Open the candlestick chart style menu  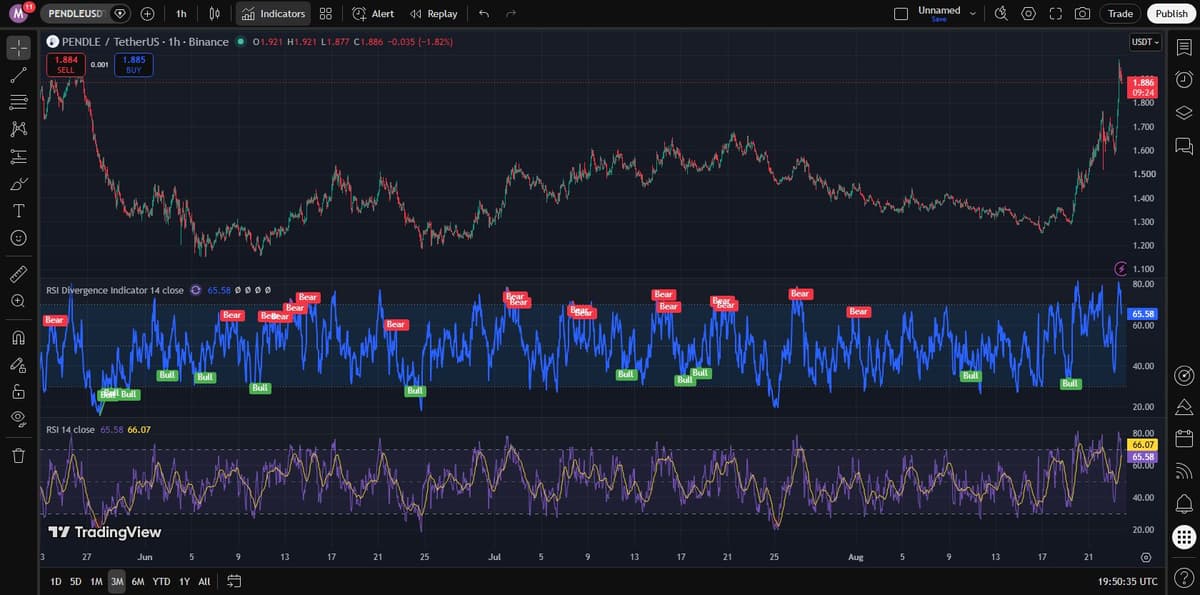[214, 14]
